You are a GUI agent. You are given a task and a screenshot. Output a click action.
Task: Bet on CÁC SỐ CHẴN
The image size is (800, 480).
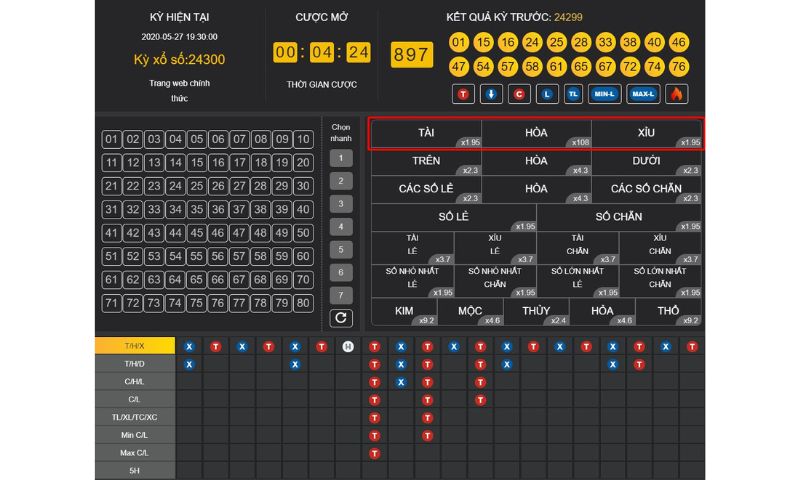click(646, 190)
